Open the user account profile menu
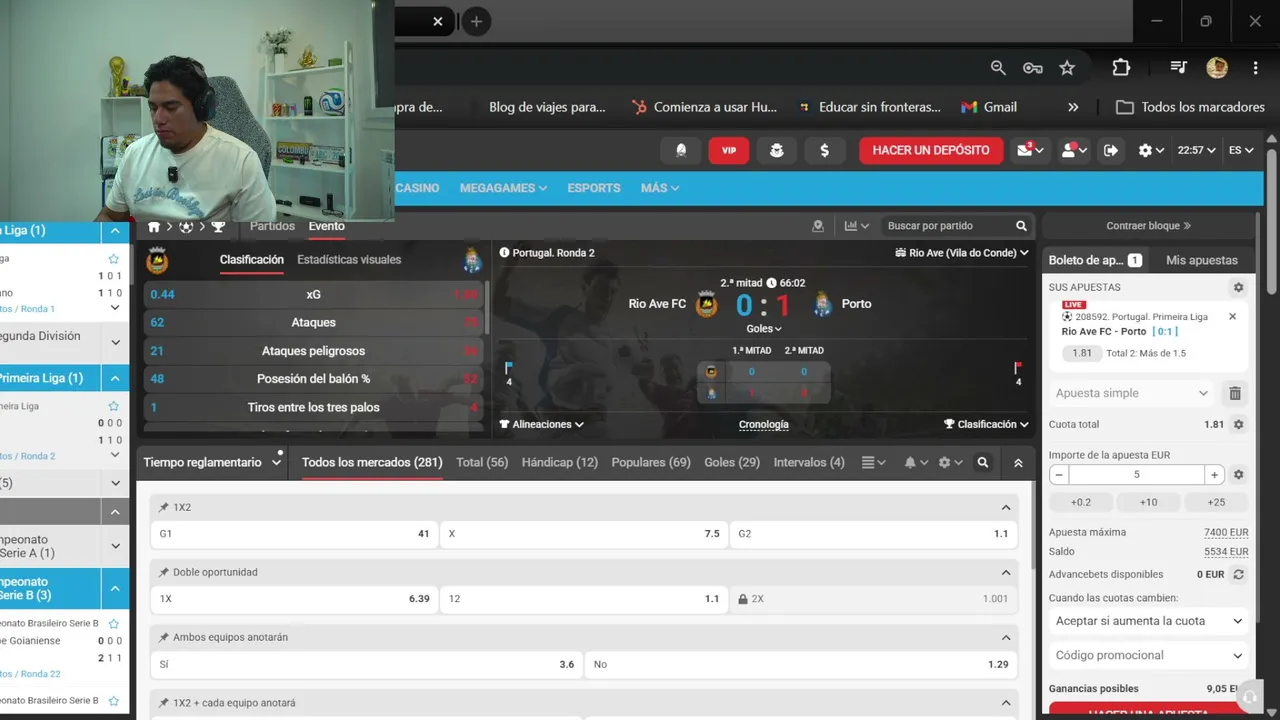1280x720 pixels. (1073, 150)
